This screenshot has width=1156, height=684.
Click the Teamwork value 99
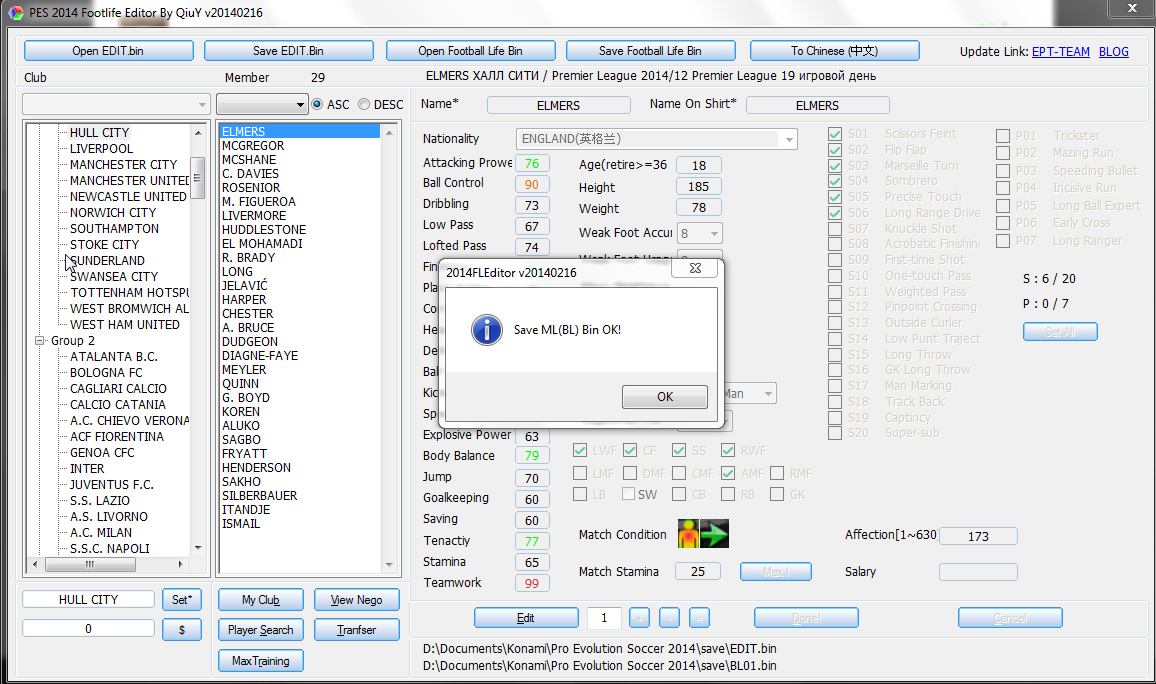[532, 584]
